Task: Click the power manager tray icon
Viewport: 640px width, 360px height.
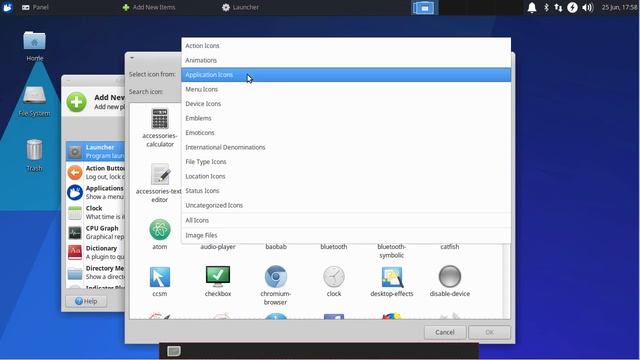Action: 572,7
